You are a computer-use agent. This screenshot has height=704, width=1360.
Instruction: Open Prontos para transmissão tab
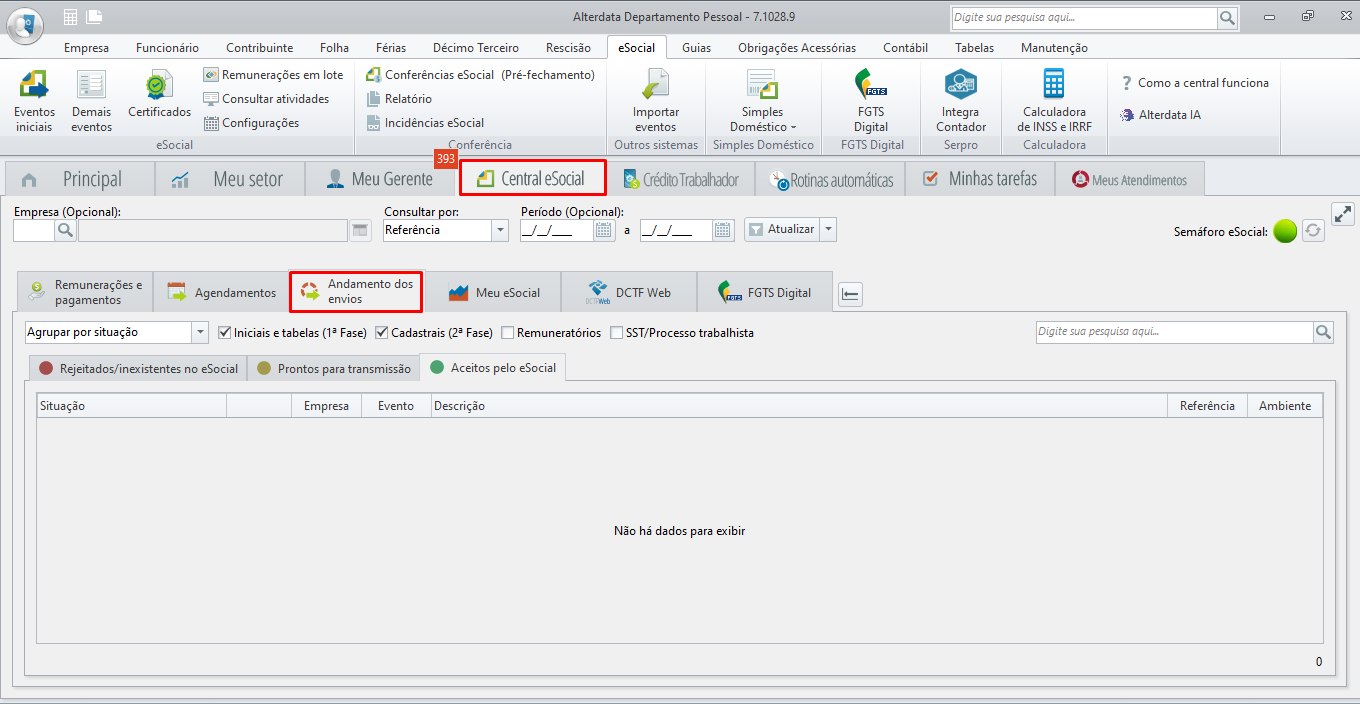tap(333, 368)
